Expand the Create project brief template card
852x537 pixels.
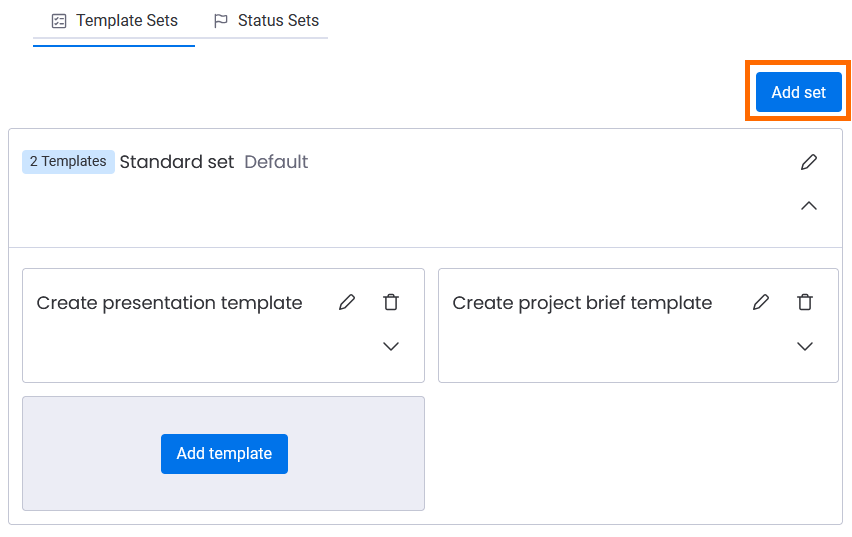804,346
